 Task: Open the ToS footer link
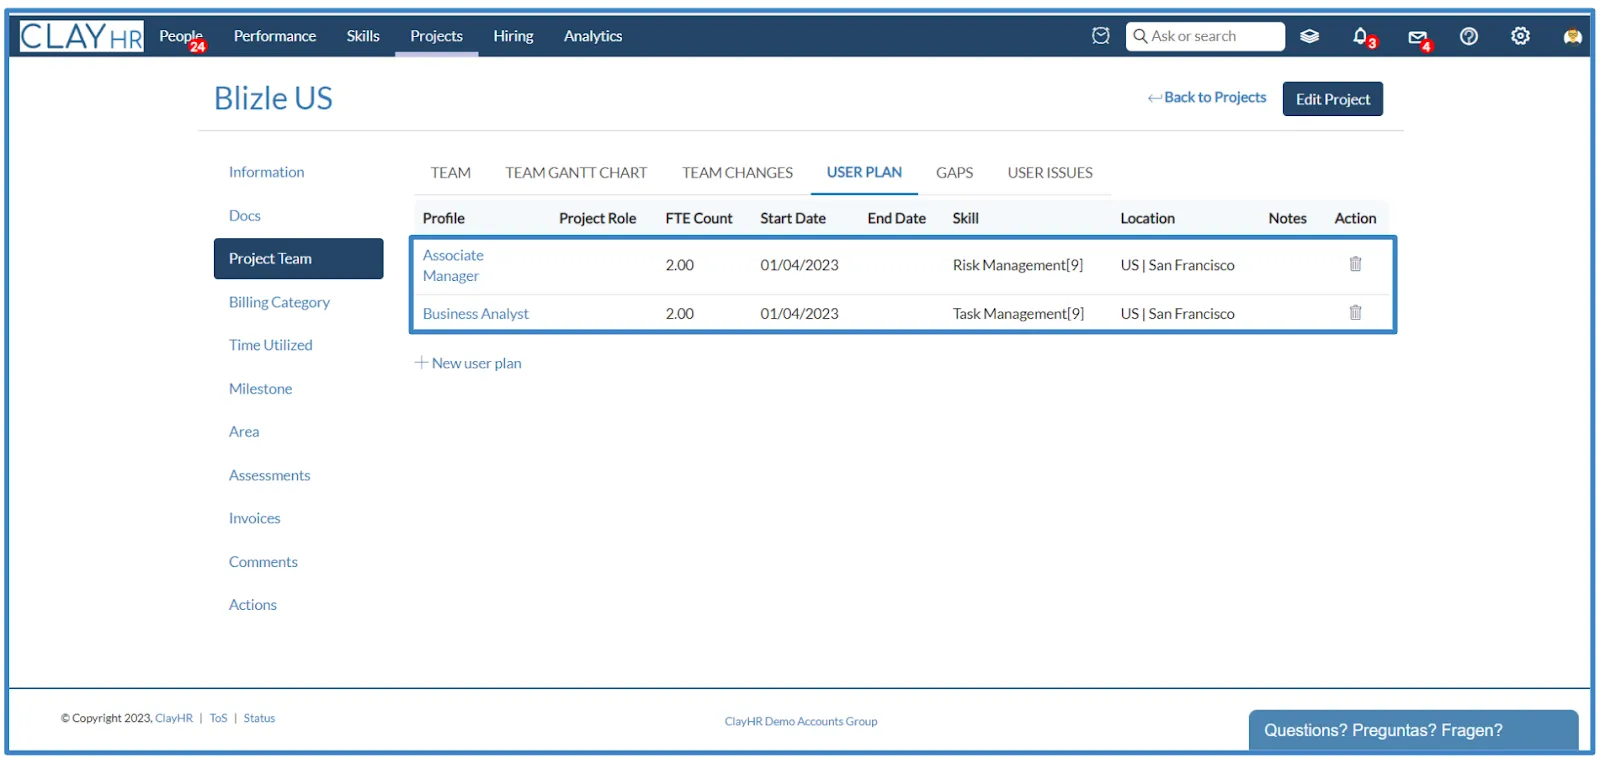(x=218, y=718)
